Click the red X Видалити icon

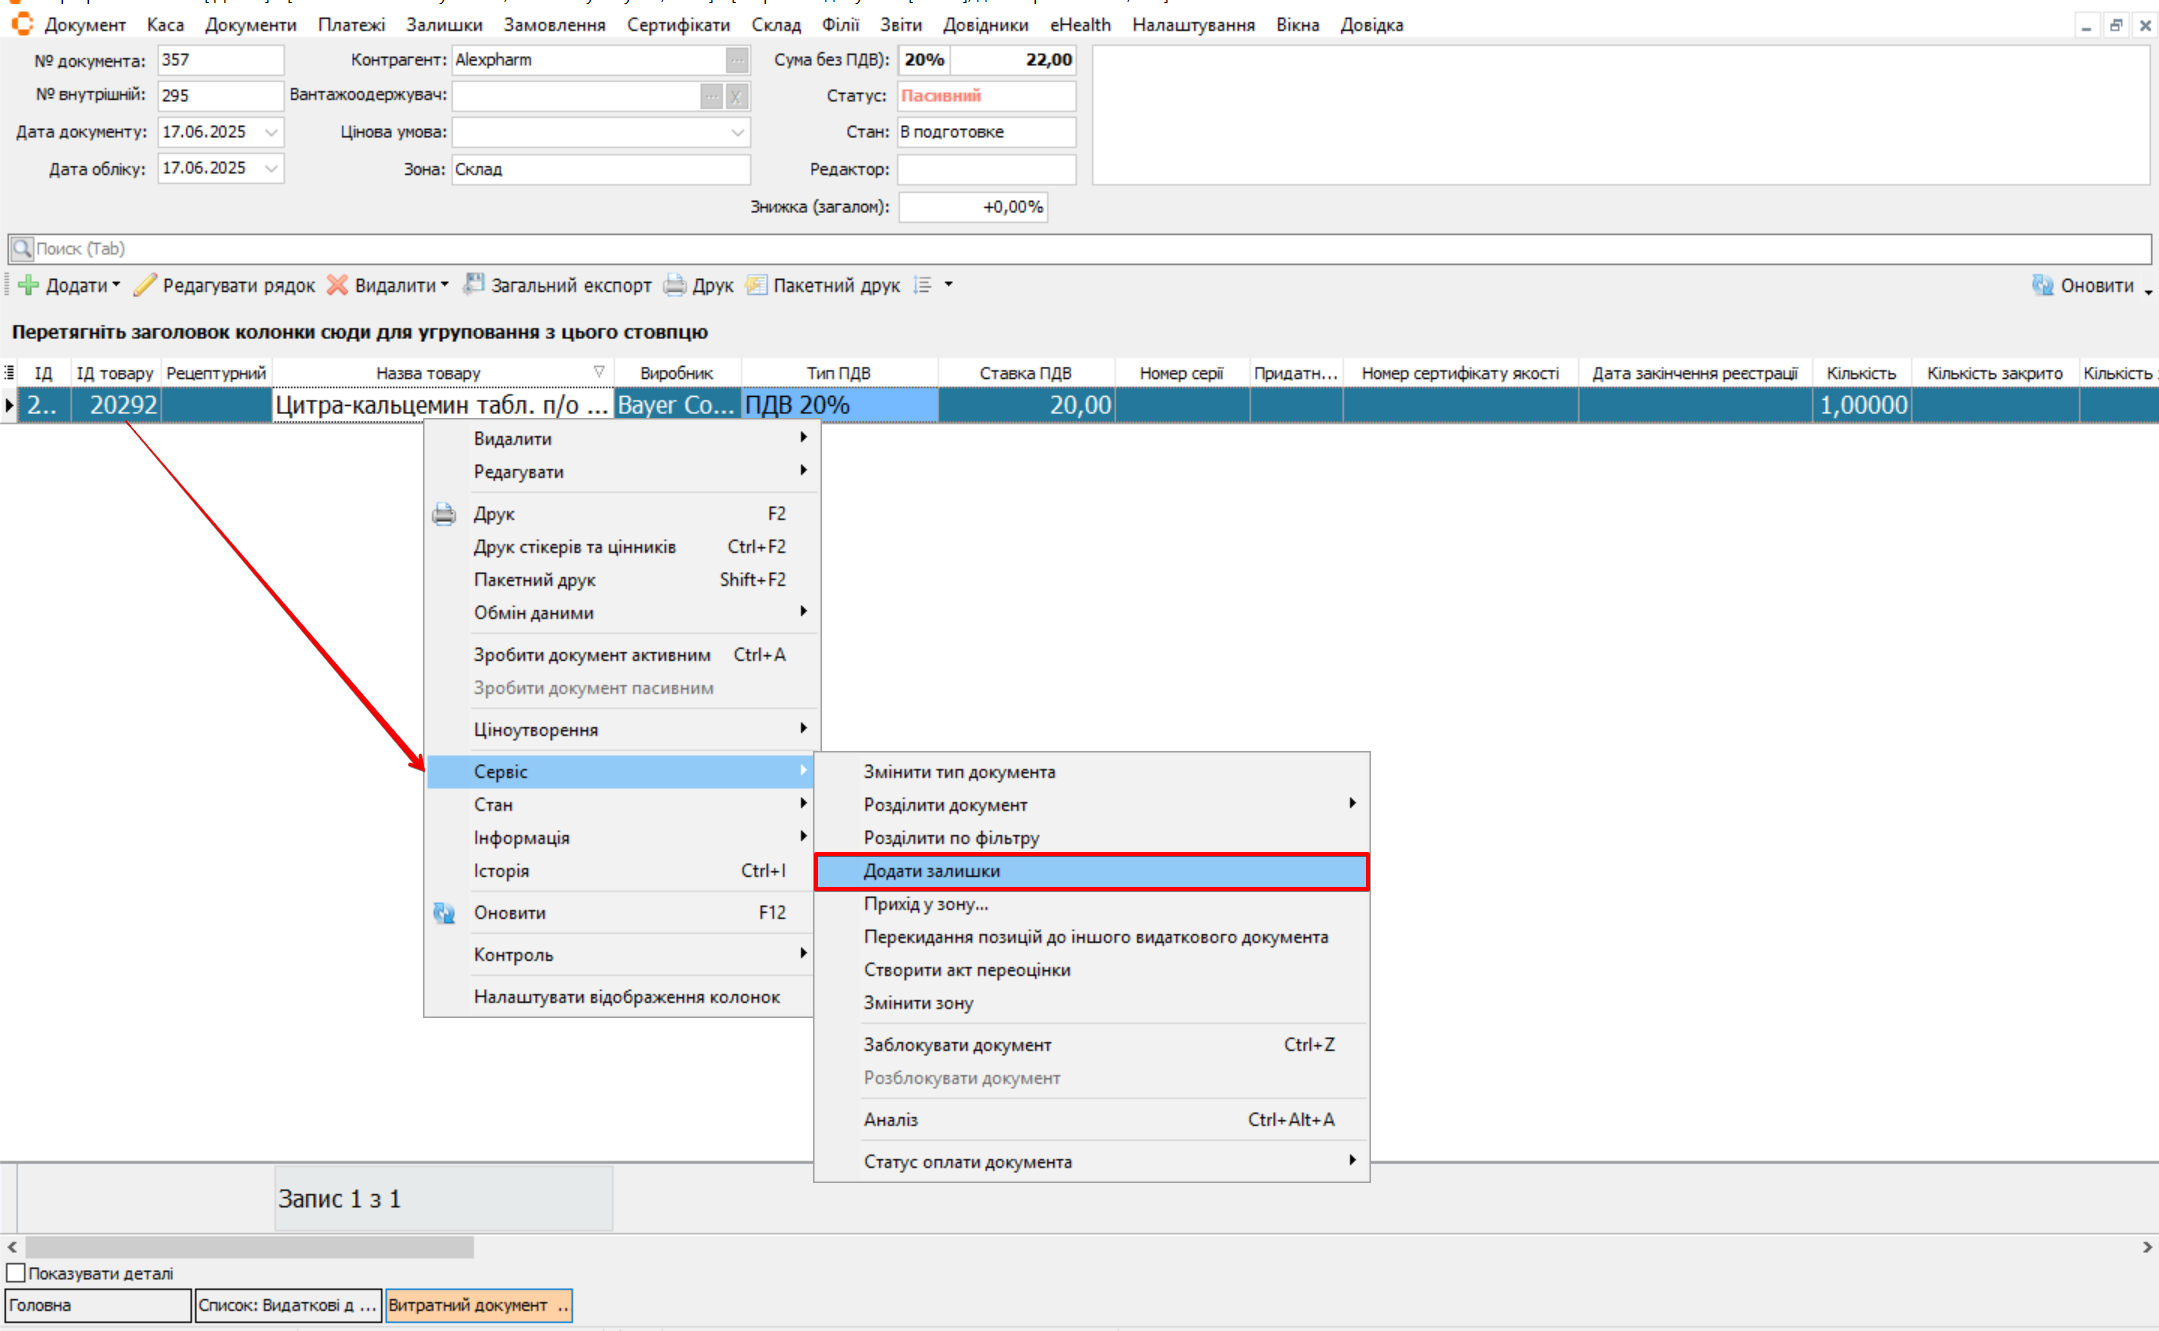[338, 286]
